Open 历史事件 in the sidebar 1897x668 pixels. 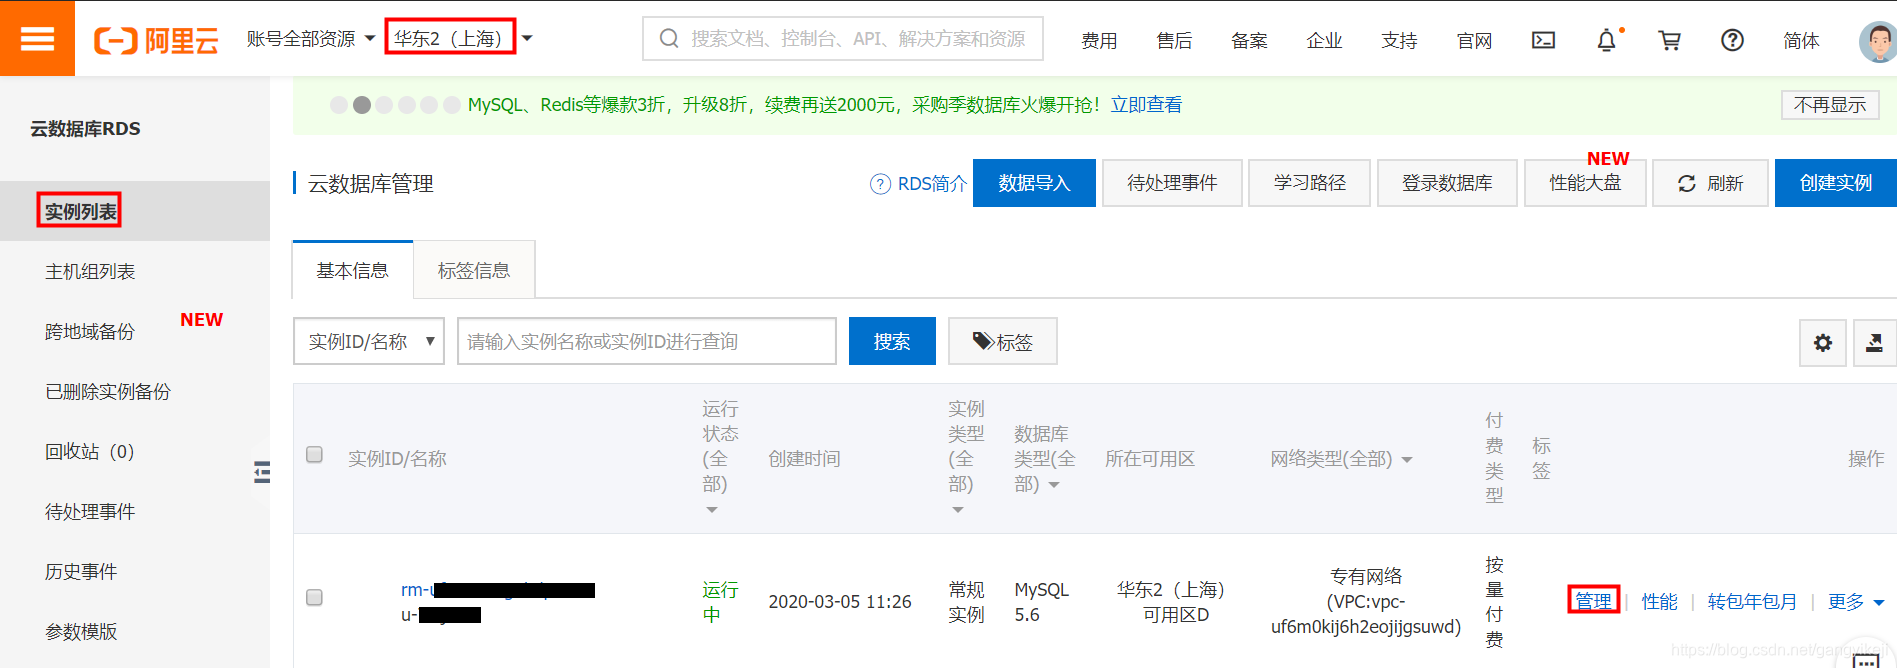coord(81,572)
